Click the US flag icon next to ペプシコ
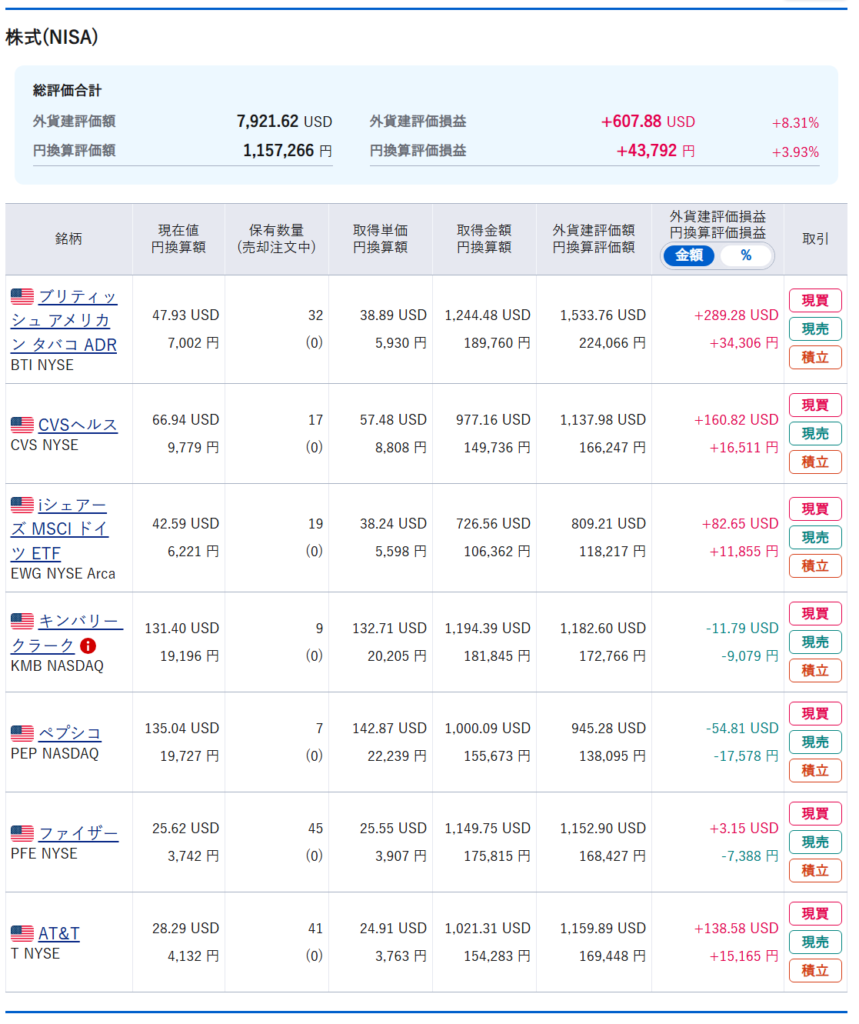859x1024 pixels. pyautogui.click(x=22, y=733)
